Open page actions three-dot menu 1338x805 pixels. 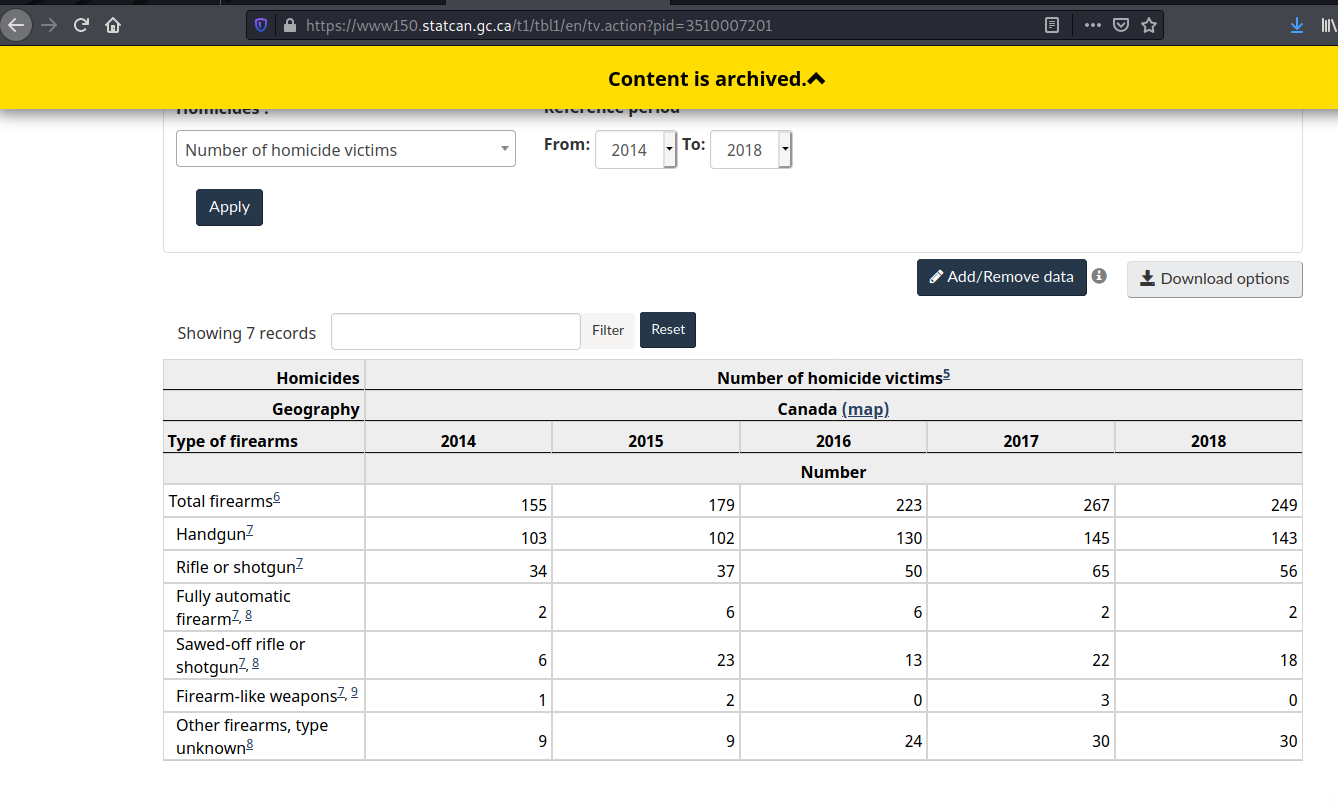tap(1092, 25)
